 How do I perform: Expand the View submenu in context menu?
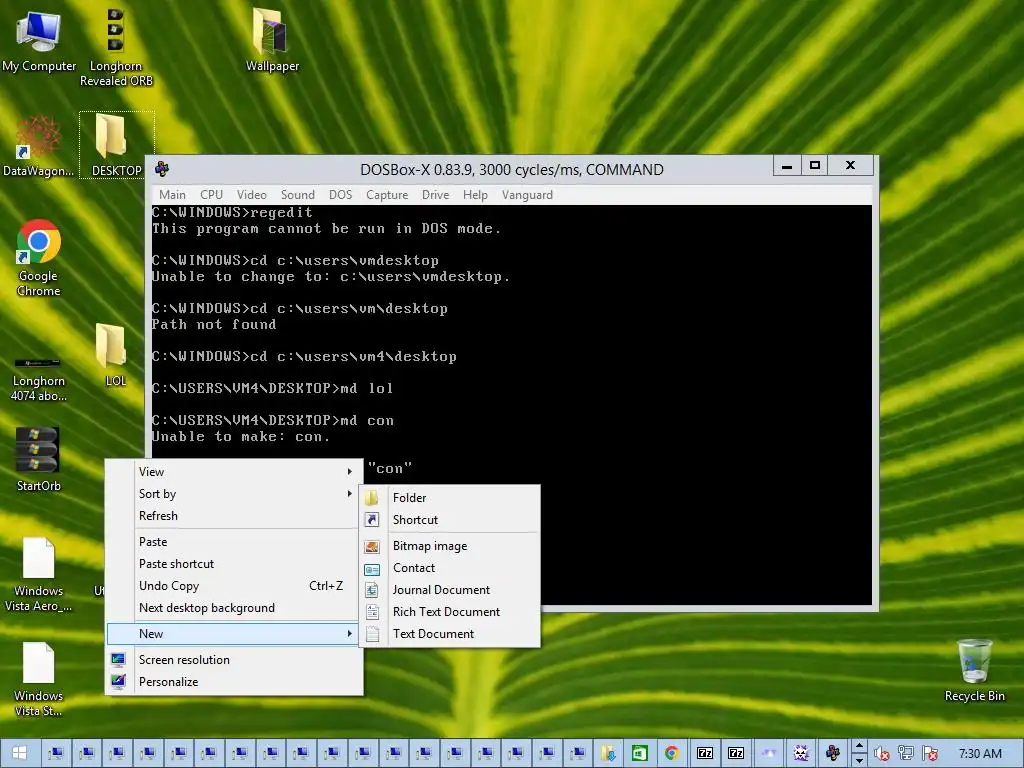(234, 472)
